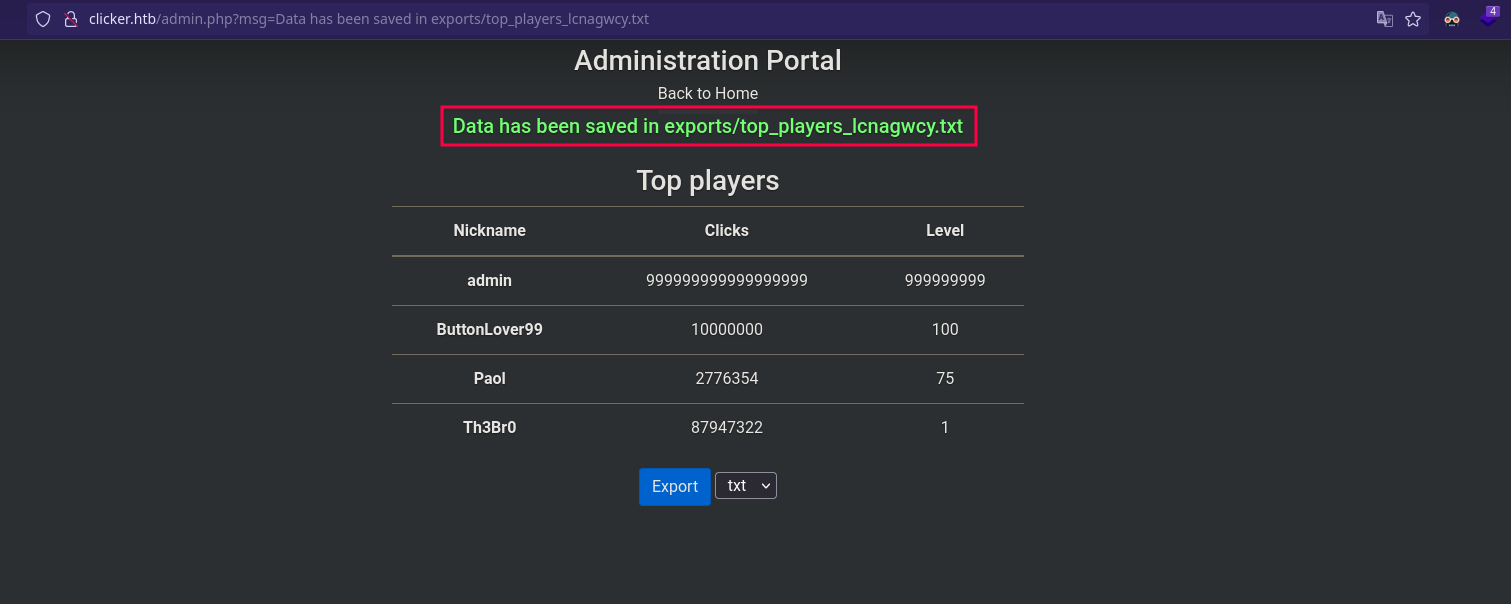Screen dimensions: 1511x604
Task: Click the URL address bar text
Action: [370, 19]
